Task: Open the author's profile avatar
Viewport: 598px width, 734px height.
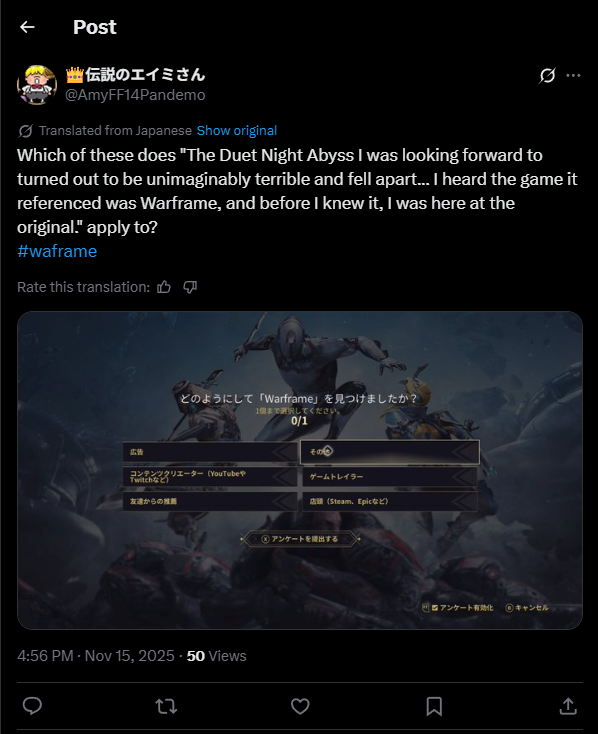Action: [x=37, y=85]
